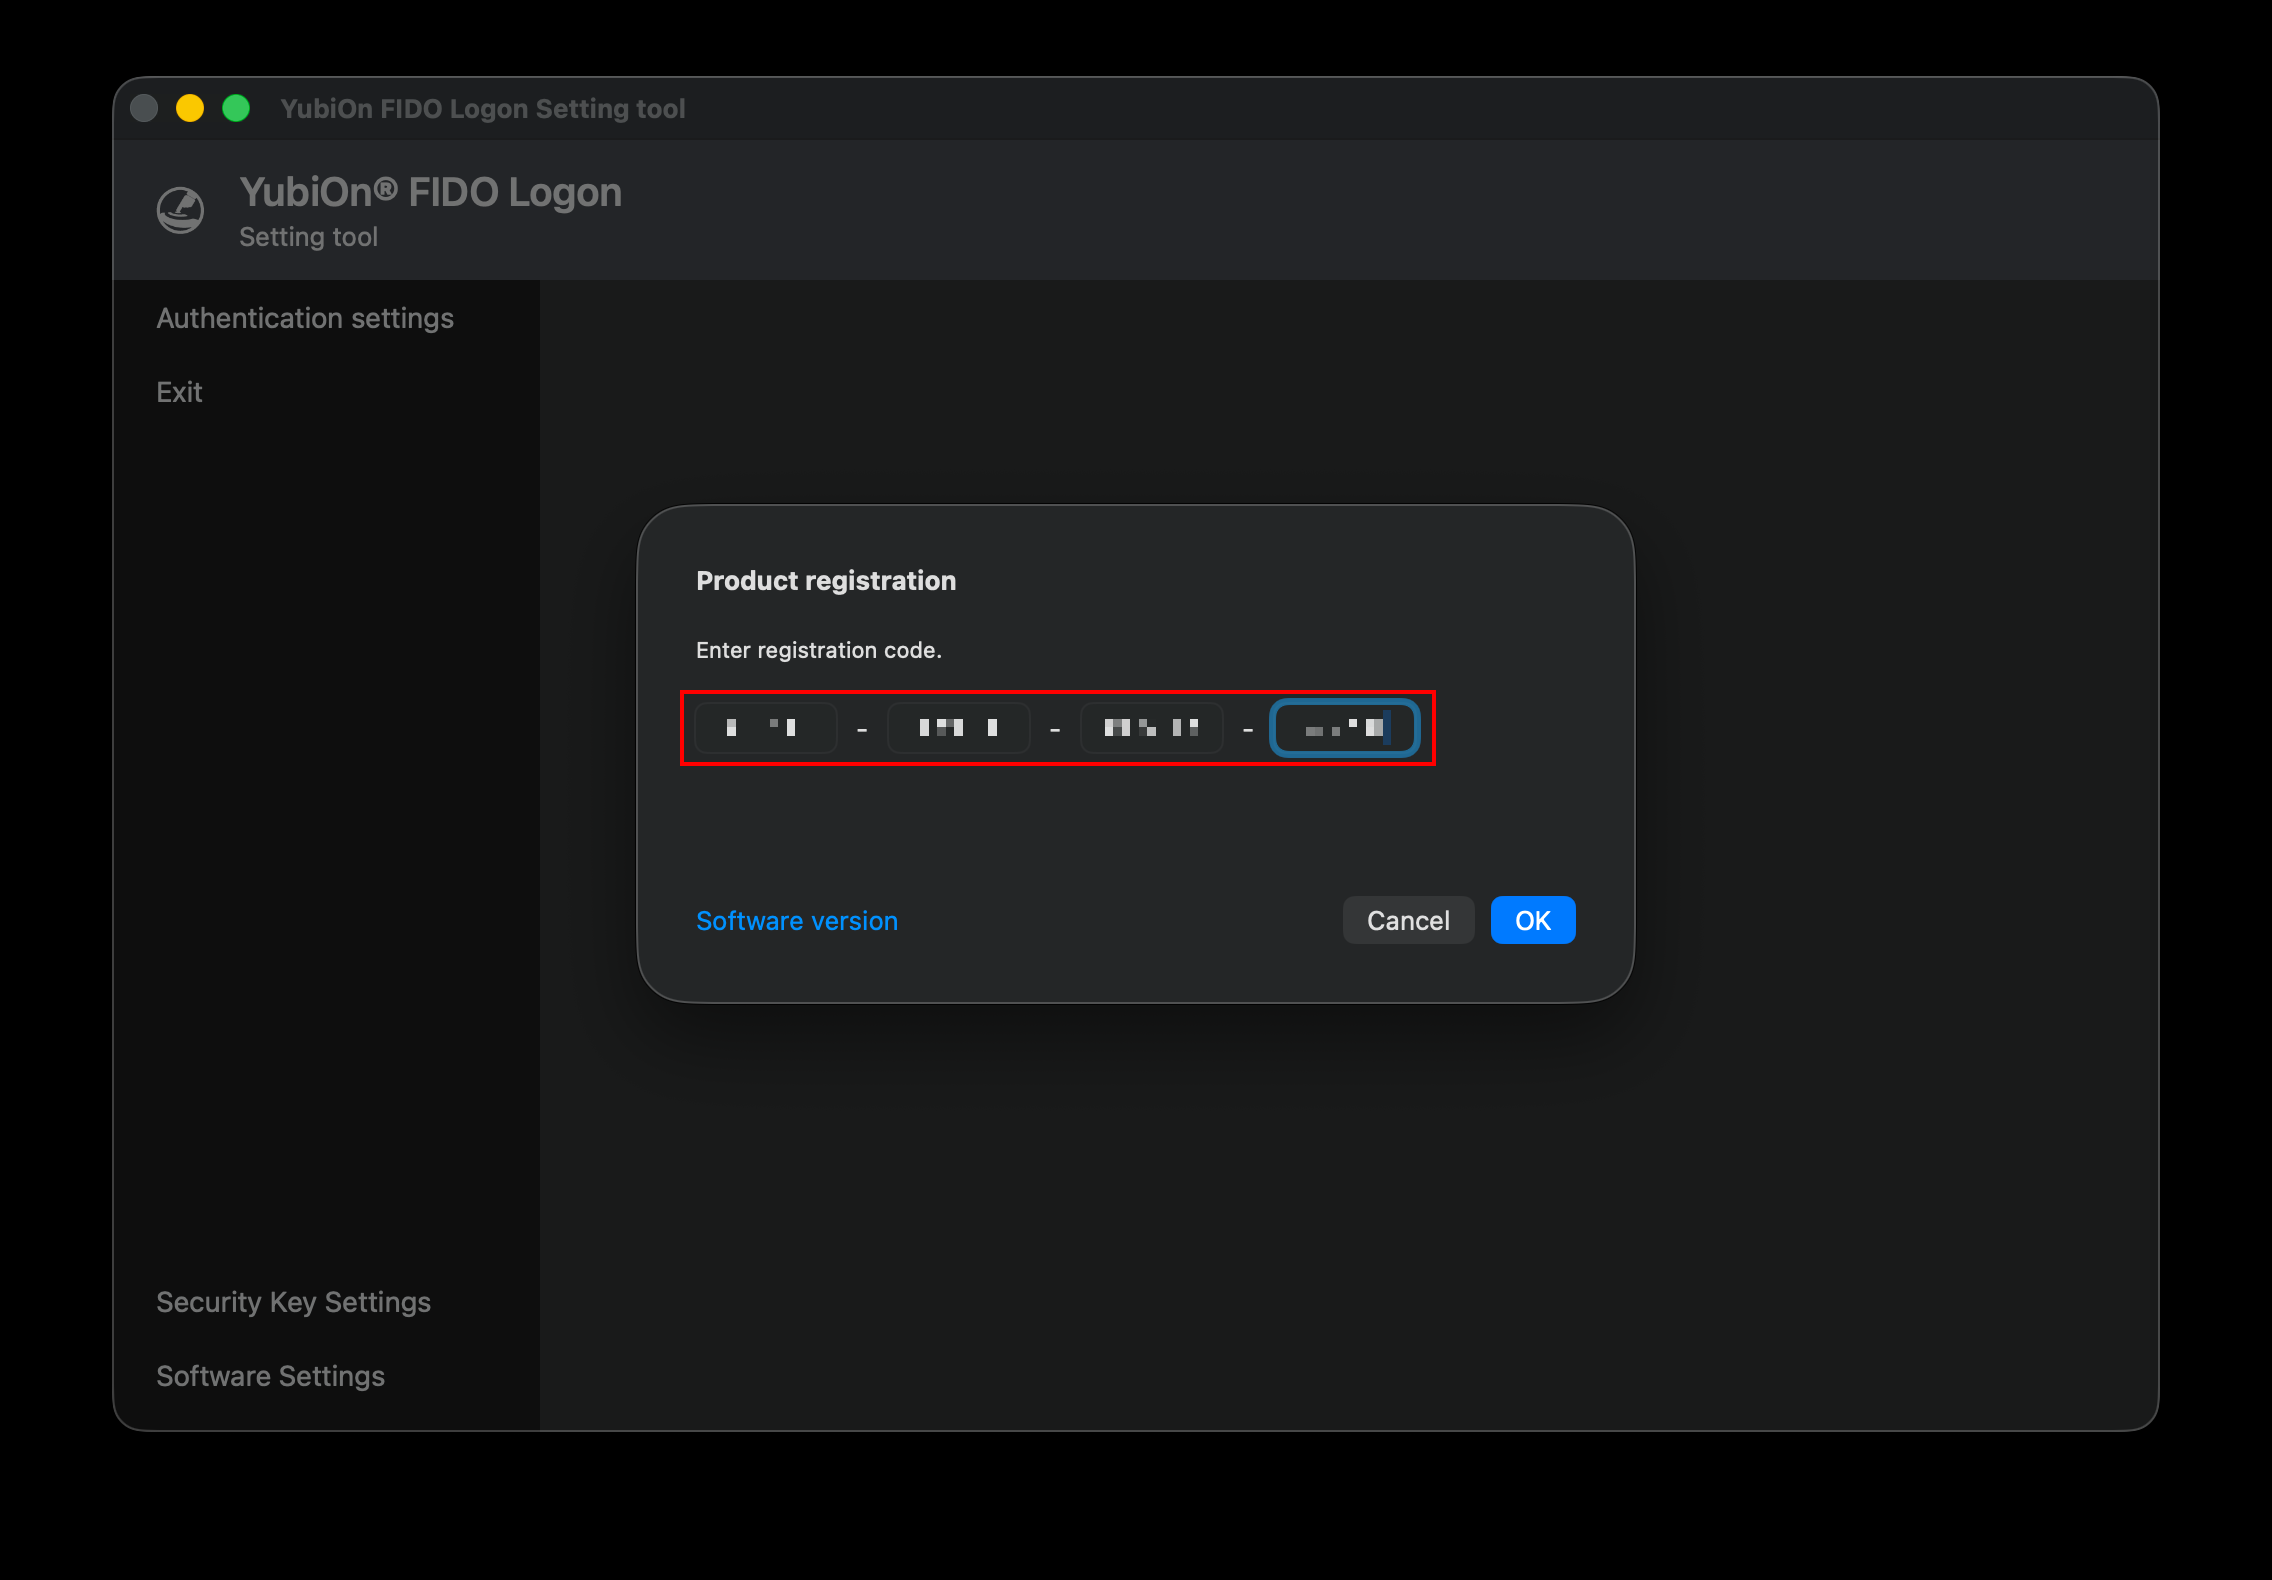Open the Software version link

click(x=797, y=920)
